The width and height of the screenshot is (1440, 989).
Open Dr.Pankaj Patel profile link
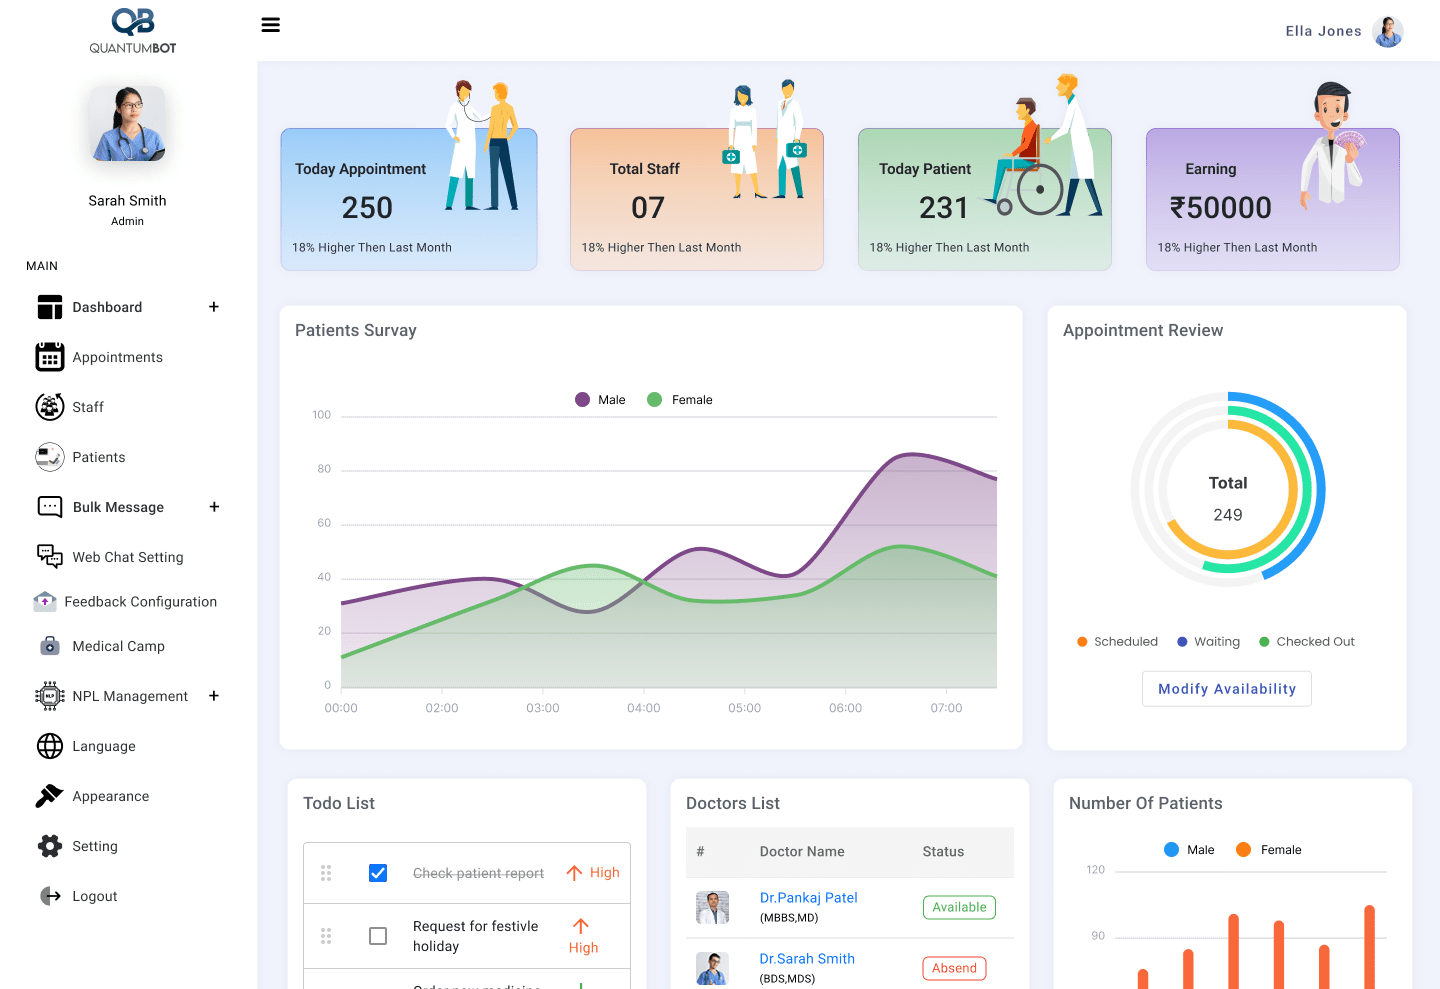pos(809,898)
